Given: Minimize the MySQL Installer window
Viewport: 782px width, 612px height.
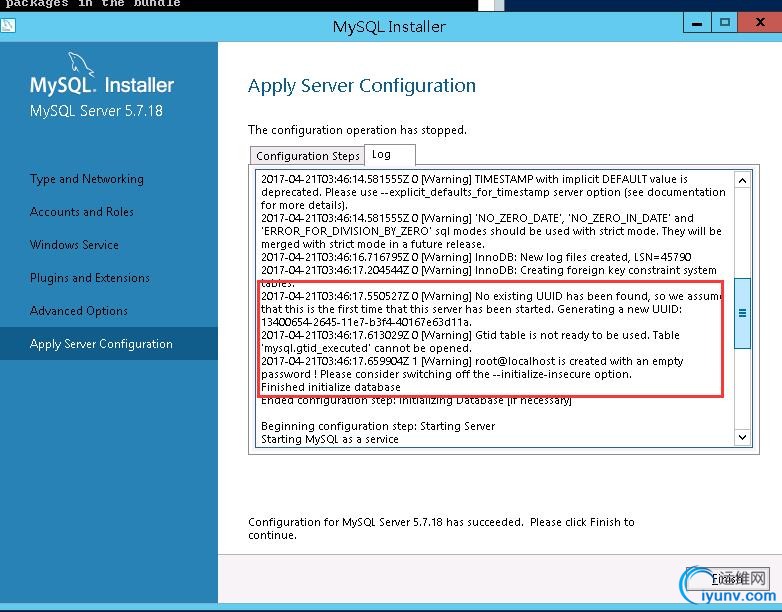Looking at the screenshot, I should pos(697,22).
